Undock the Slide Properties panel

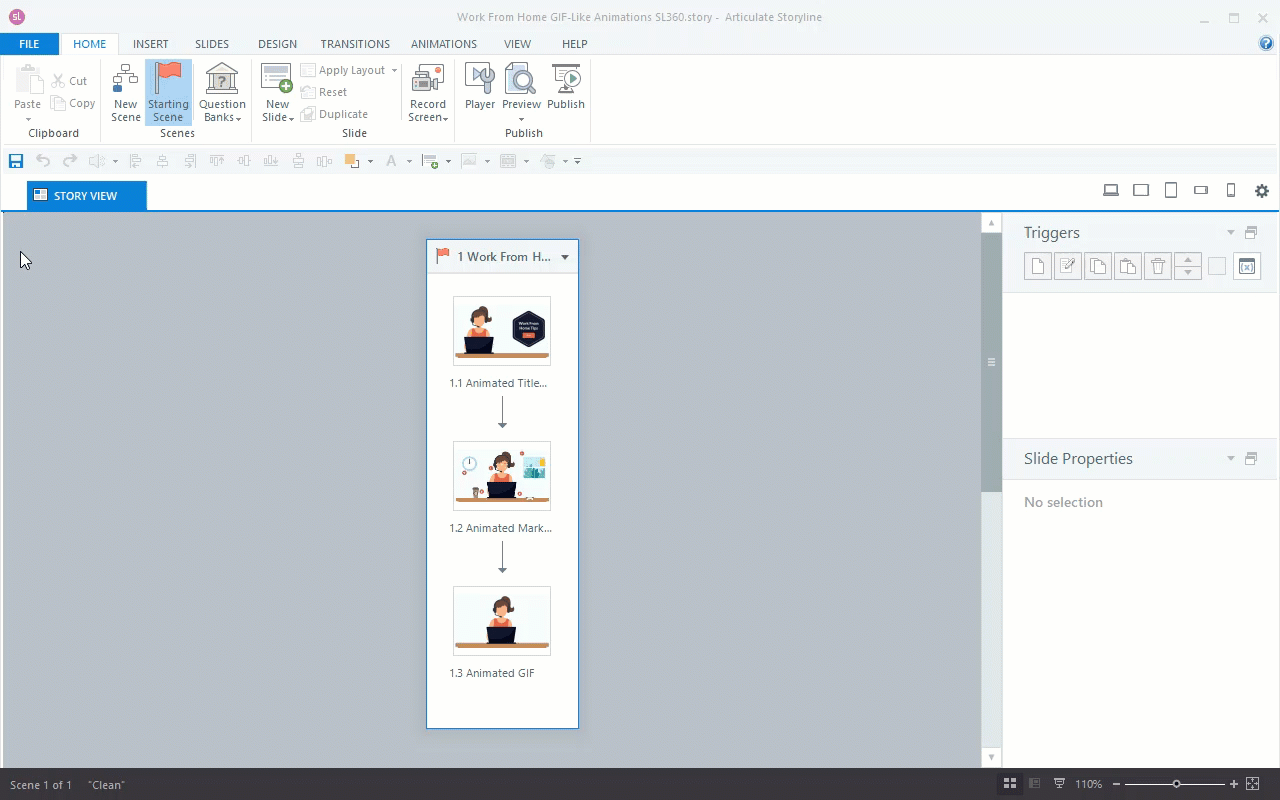click(x=1251, y=459)
